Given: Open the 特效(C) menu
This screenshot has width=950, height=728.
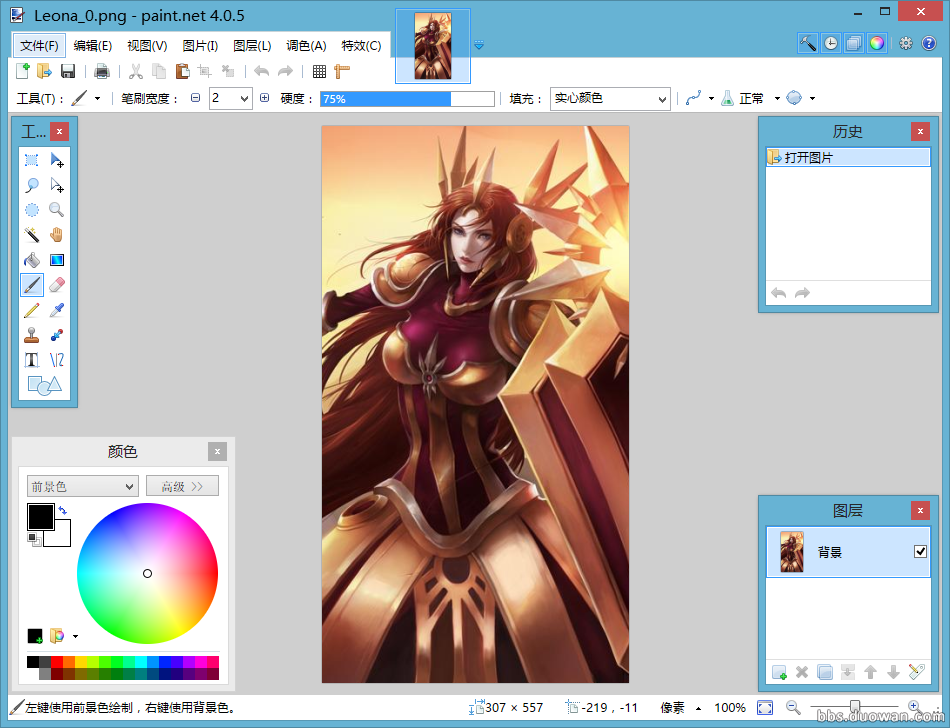Looking at the screenshot, I should (361, 46).
